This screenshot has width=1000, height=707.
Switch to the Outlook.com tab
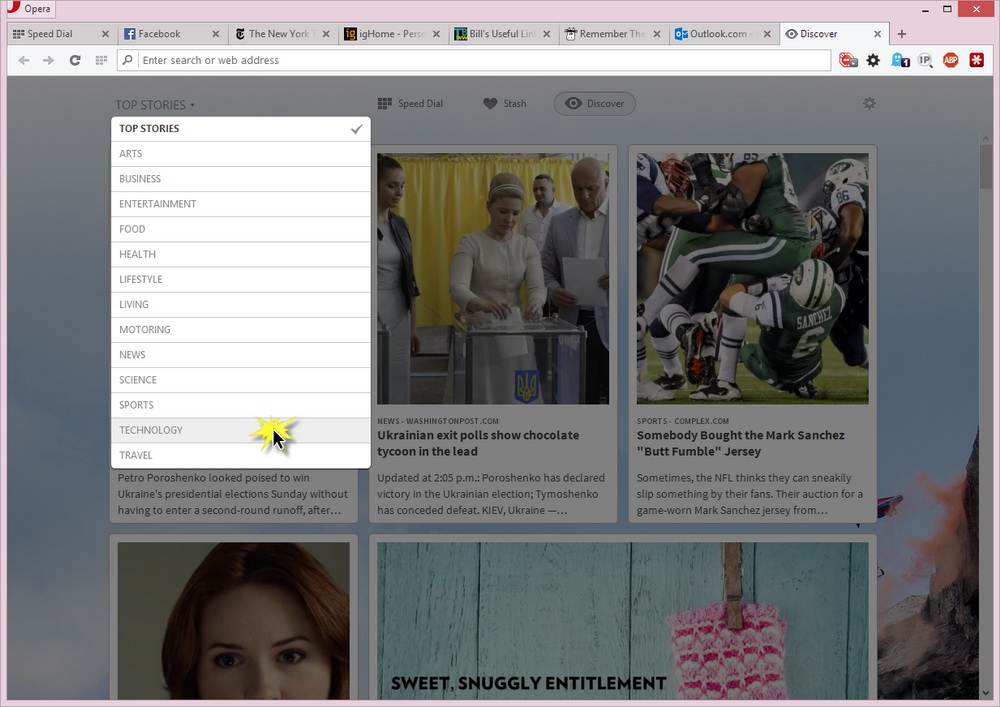pyautogui.click(x=724, y=34)
